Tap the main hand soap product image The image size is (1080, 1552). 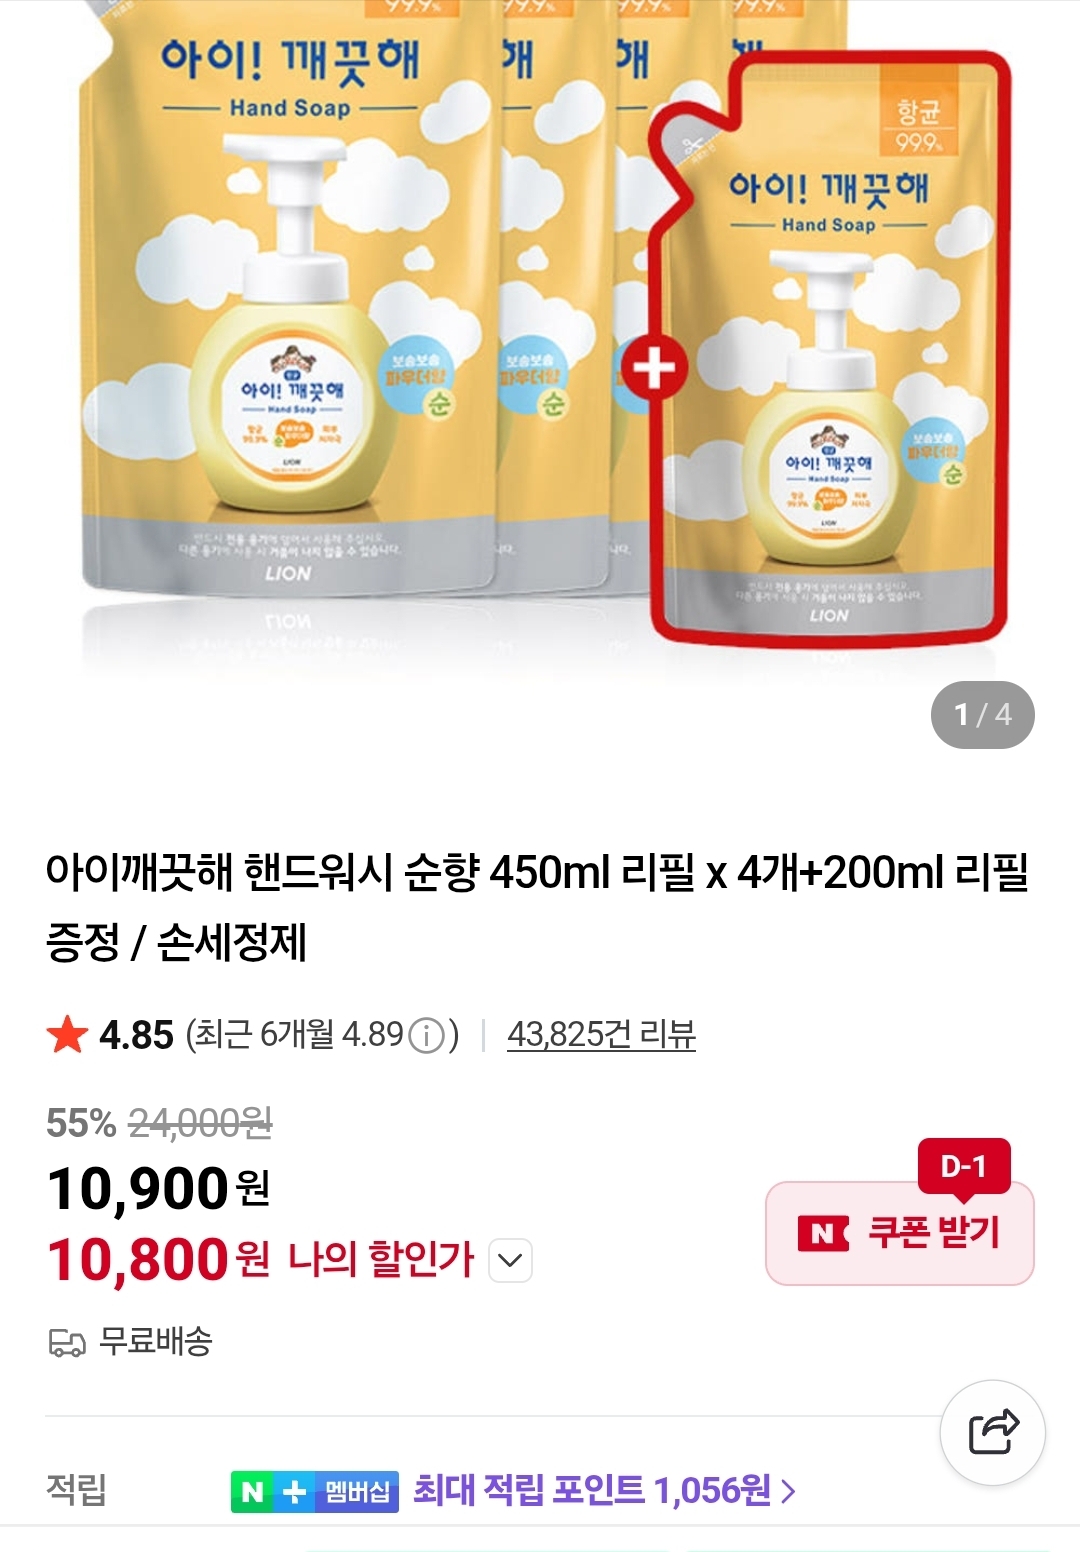pyautogui.click(x=540, y=340)
